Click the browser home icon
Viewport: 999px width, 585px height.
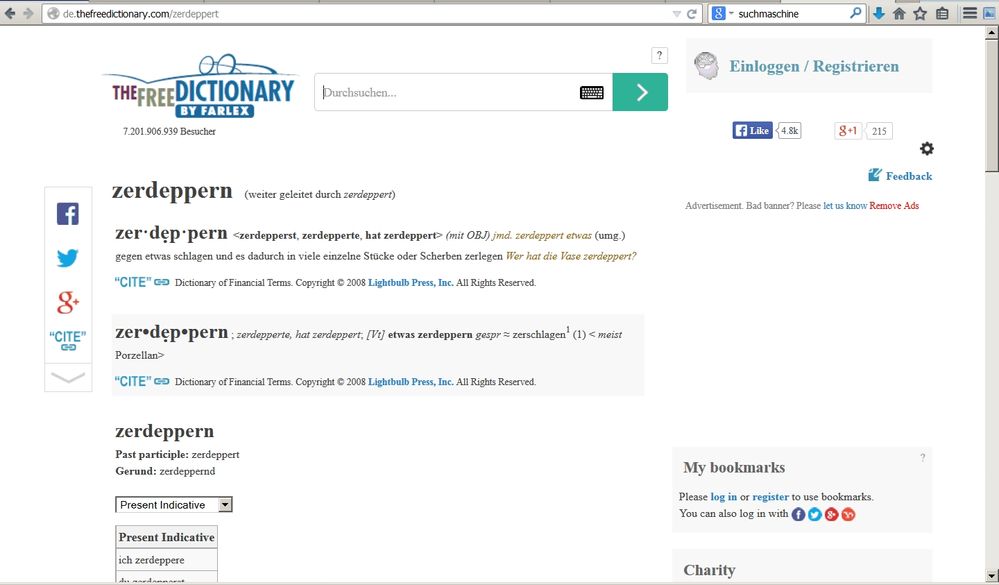pyautogui.click(x=899, y=14)
